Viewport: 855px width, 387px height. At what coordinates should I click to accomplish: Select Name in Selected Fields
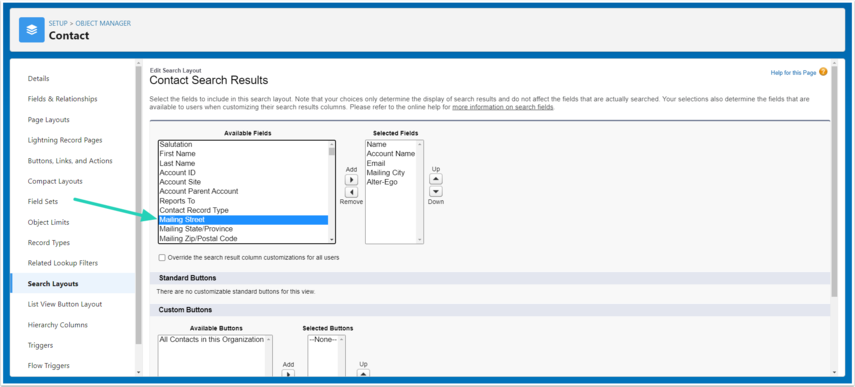click(391, 144)
